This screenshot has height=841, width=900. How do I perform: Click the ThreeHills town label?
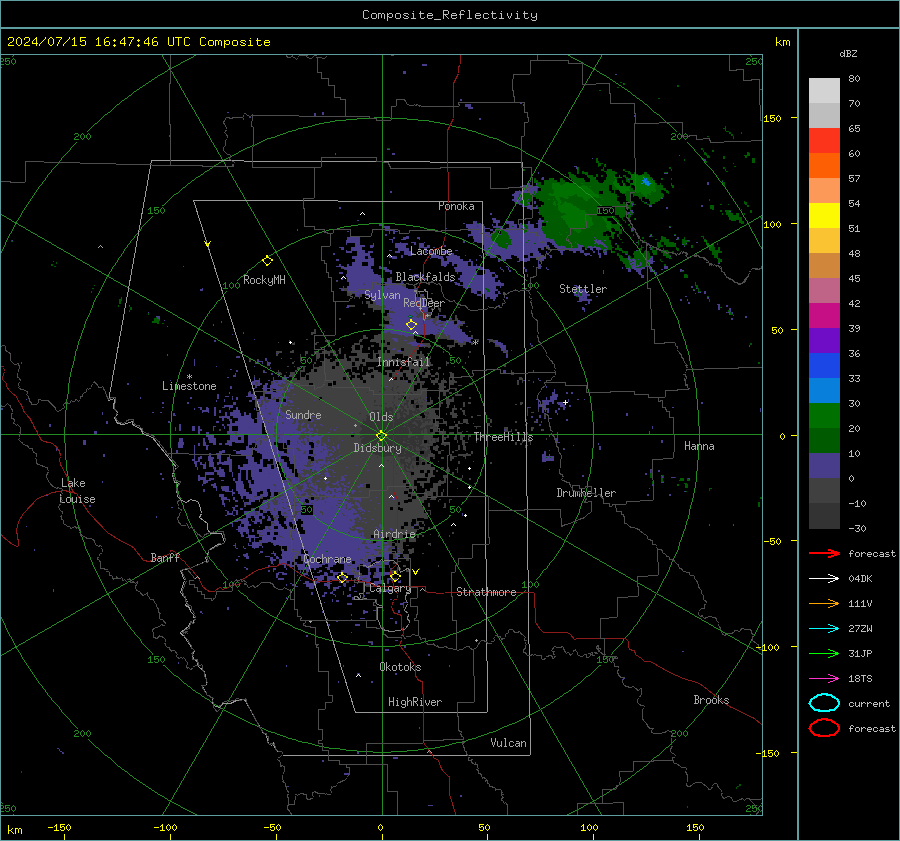click(503, 437)
